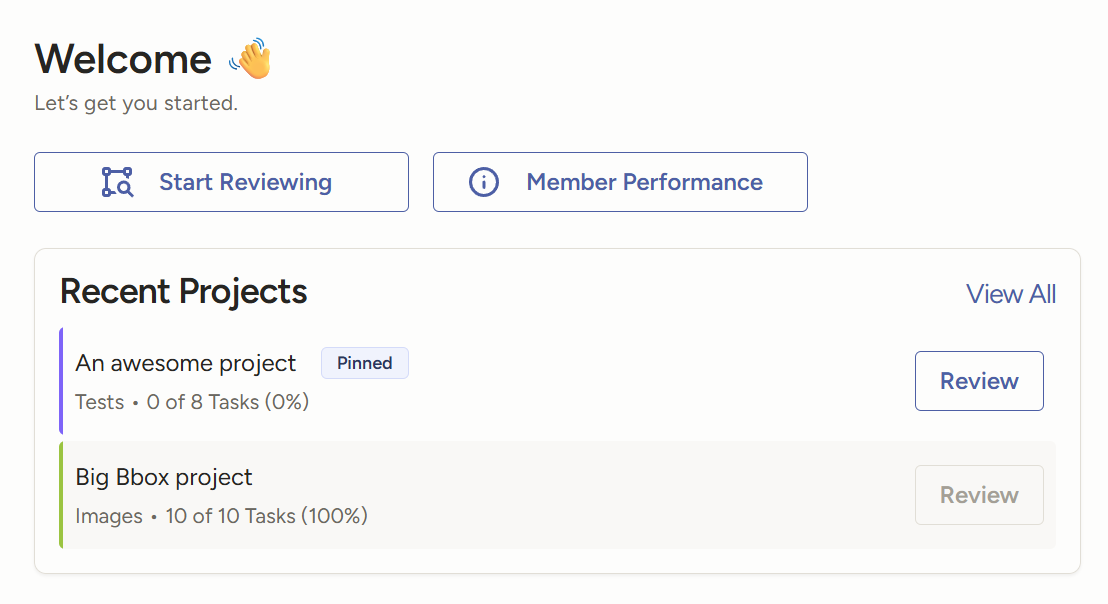Click the Images dataset label
This screenshot has width=1108, height=604.
click(109, 516)
